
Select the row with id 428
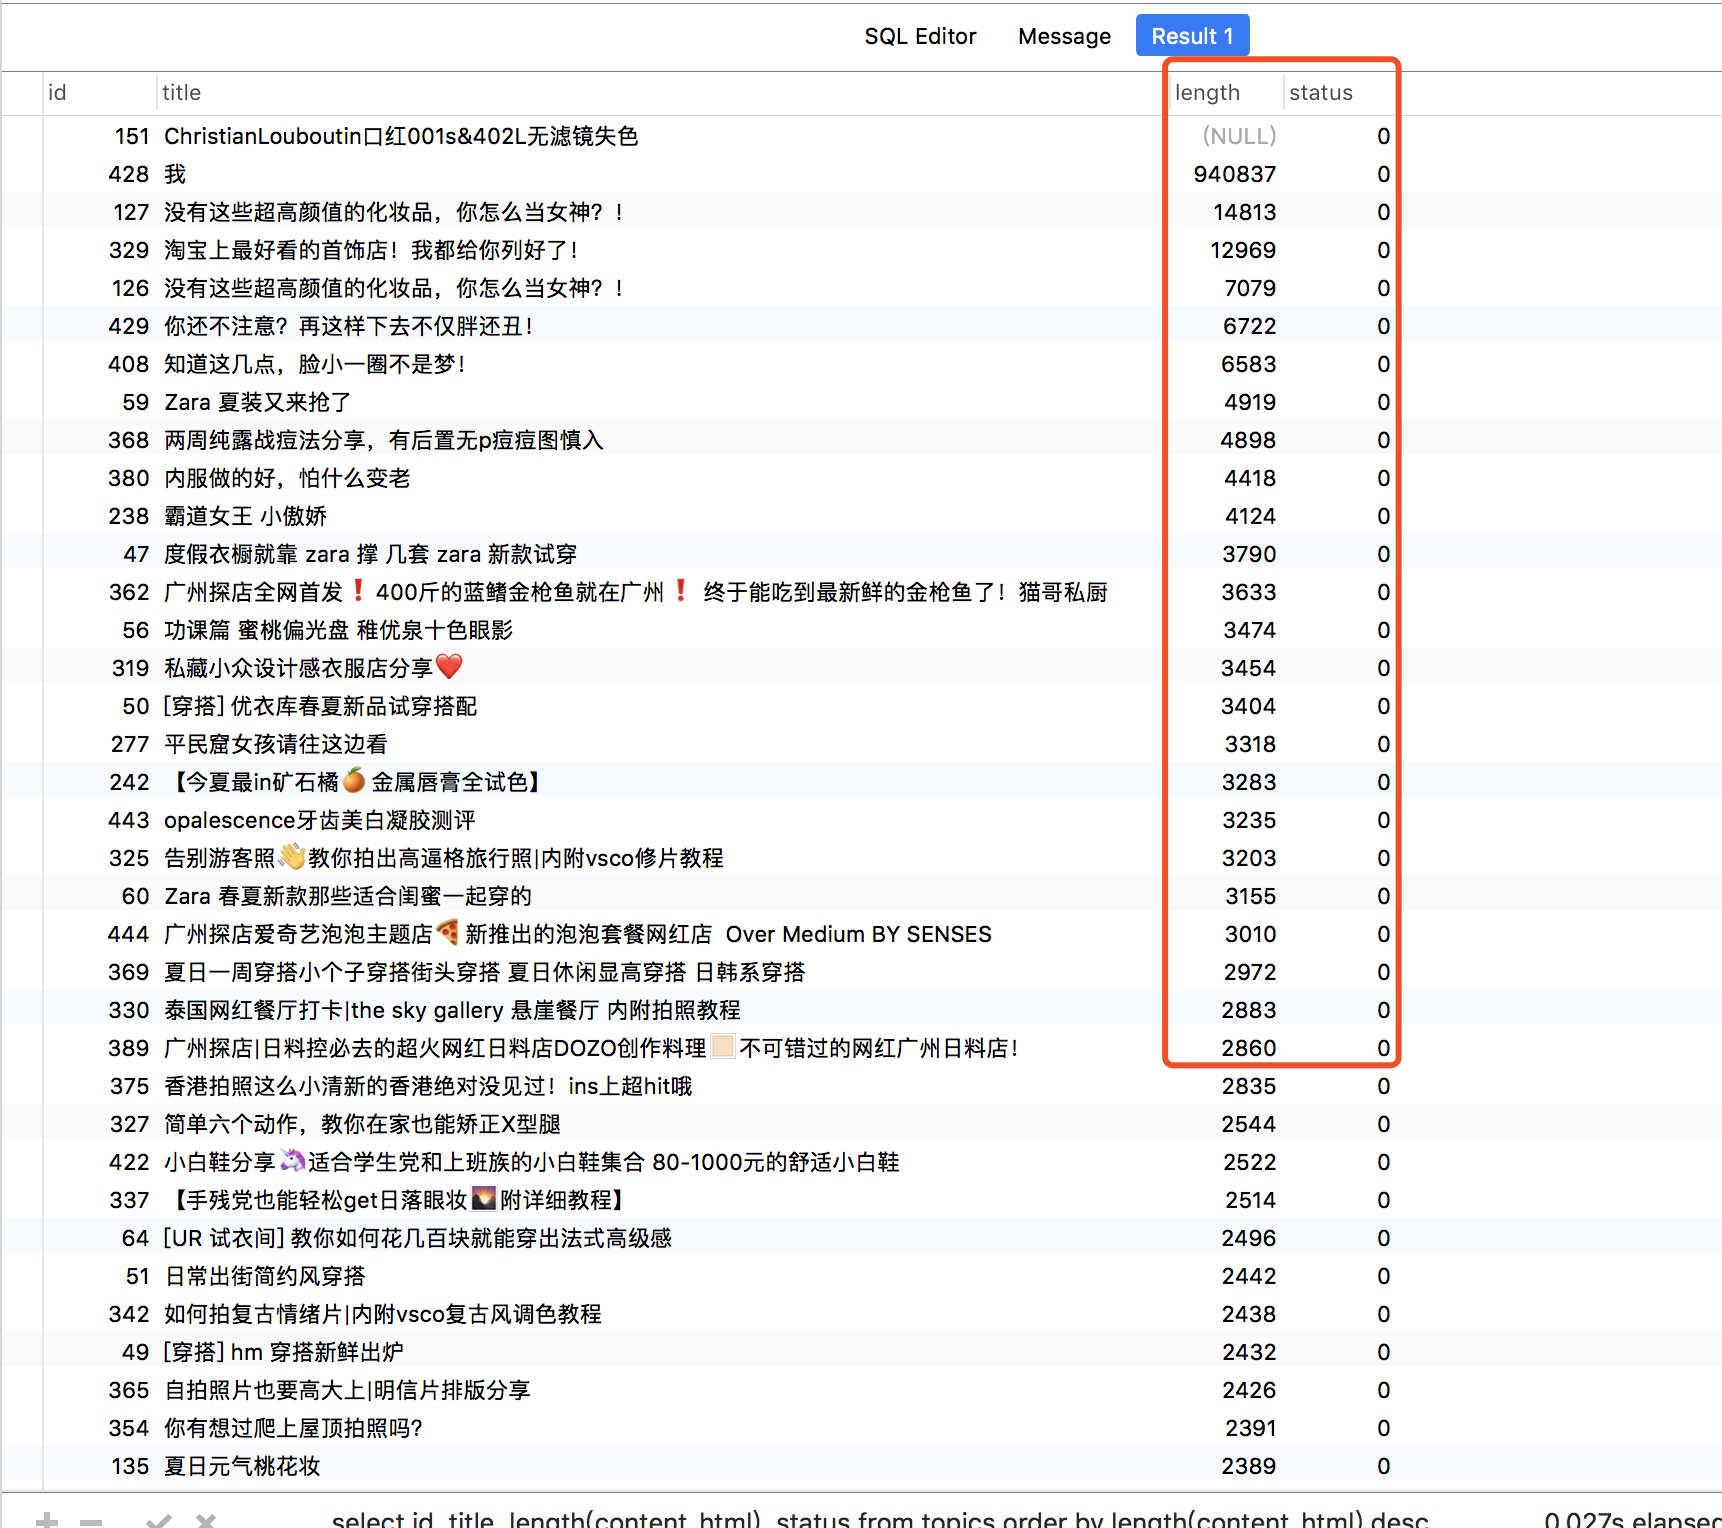129,174
